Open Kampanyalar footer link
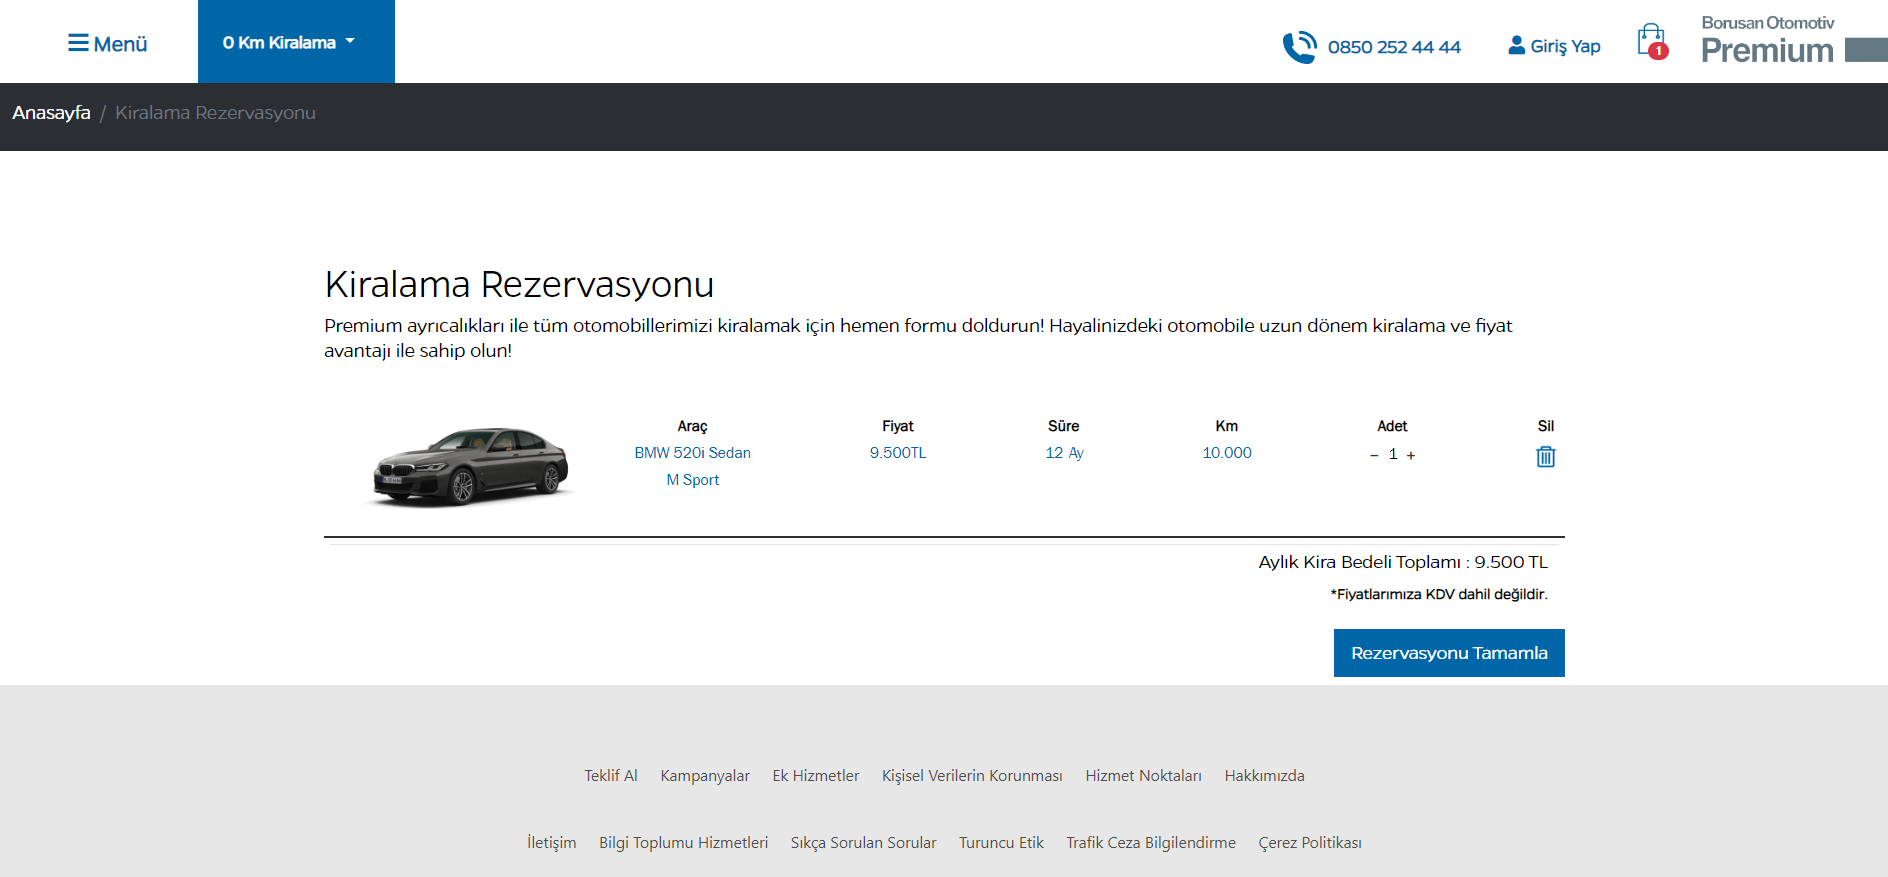 tap(705, 776)
